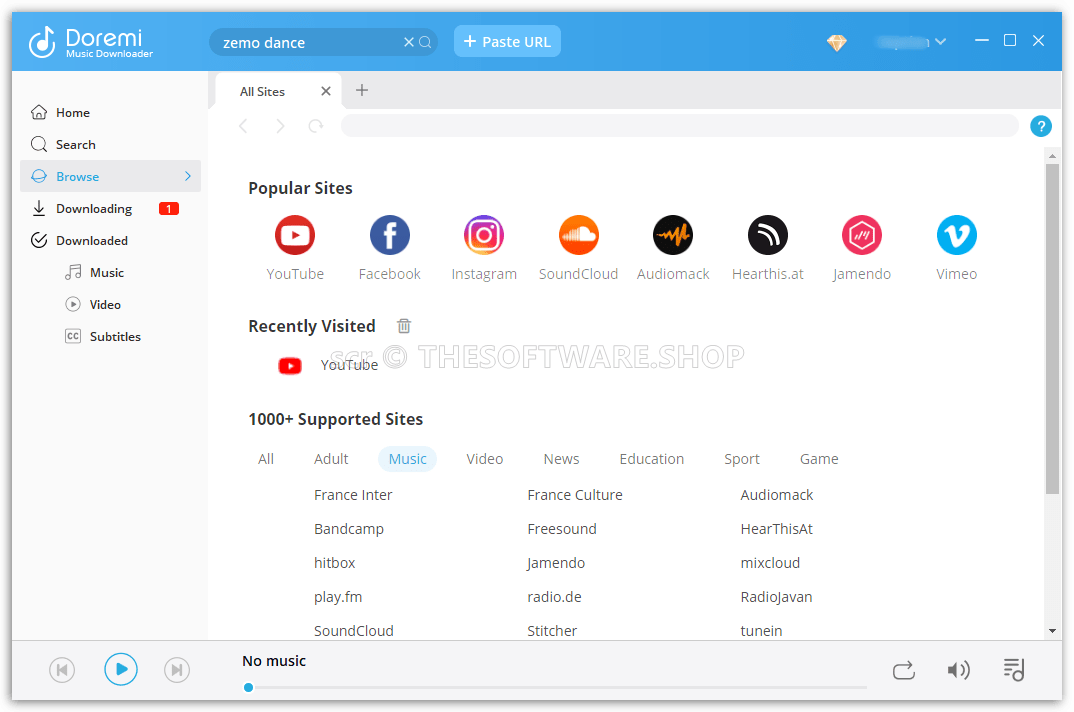Select the Video category filter
1074x712 pixels.
click(484, 459)
